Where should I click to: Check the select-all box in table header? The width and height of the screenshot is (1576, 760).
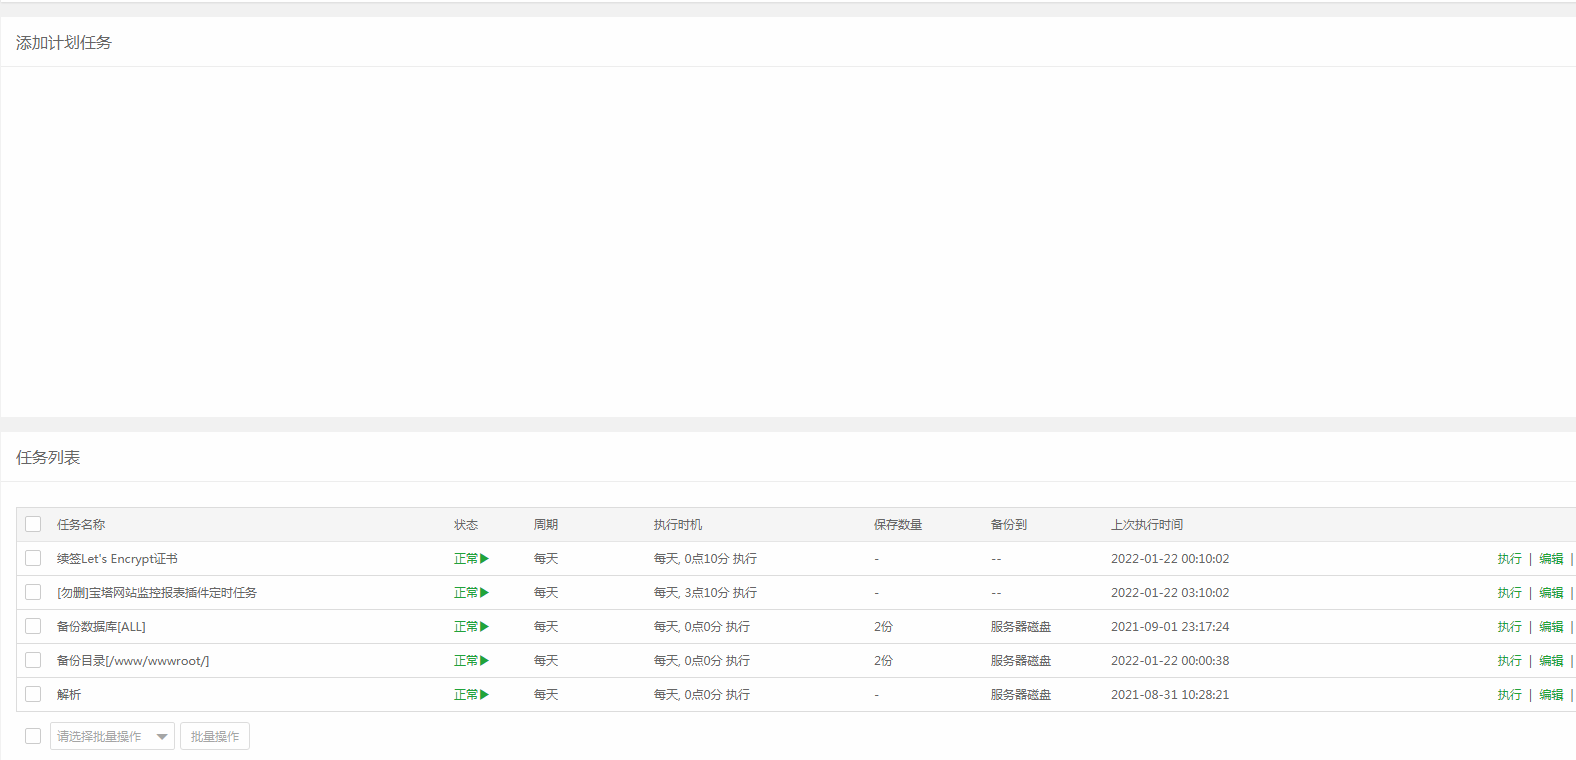[33, 524]
